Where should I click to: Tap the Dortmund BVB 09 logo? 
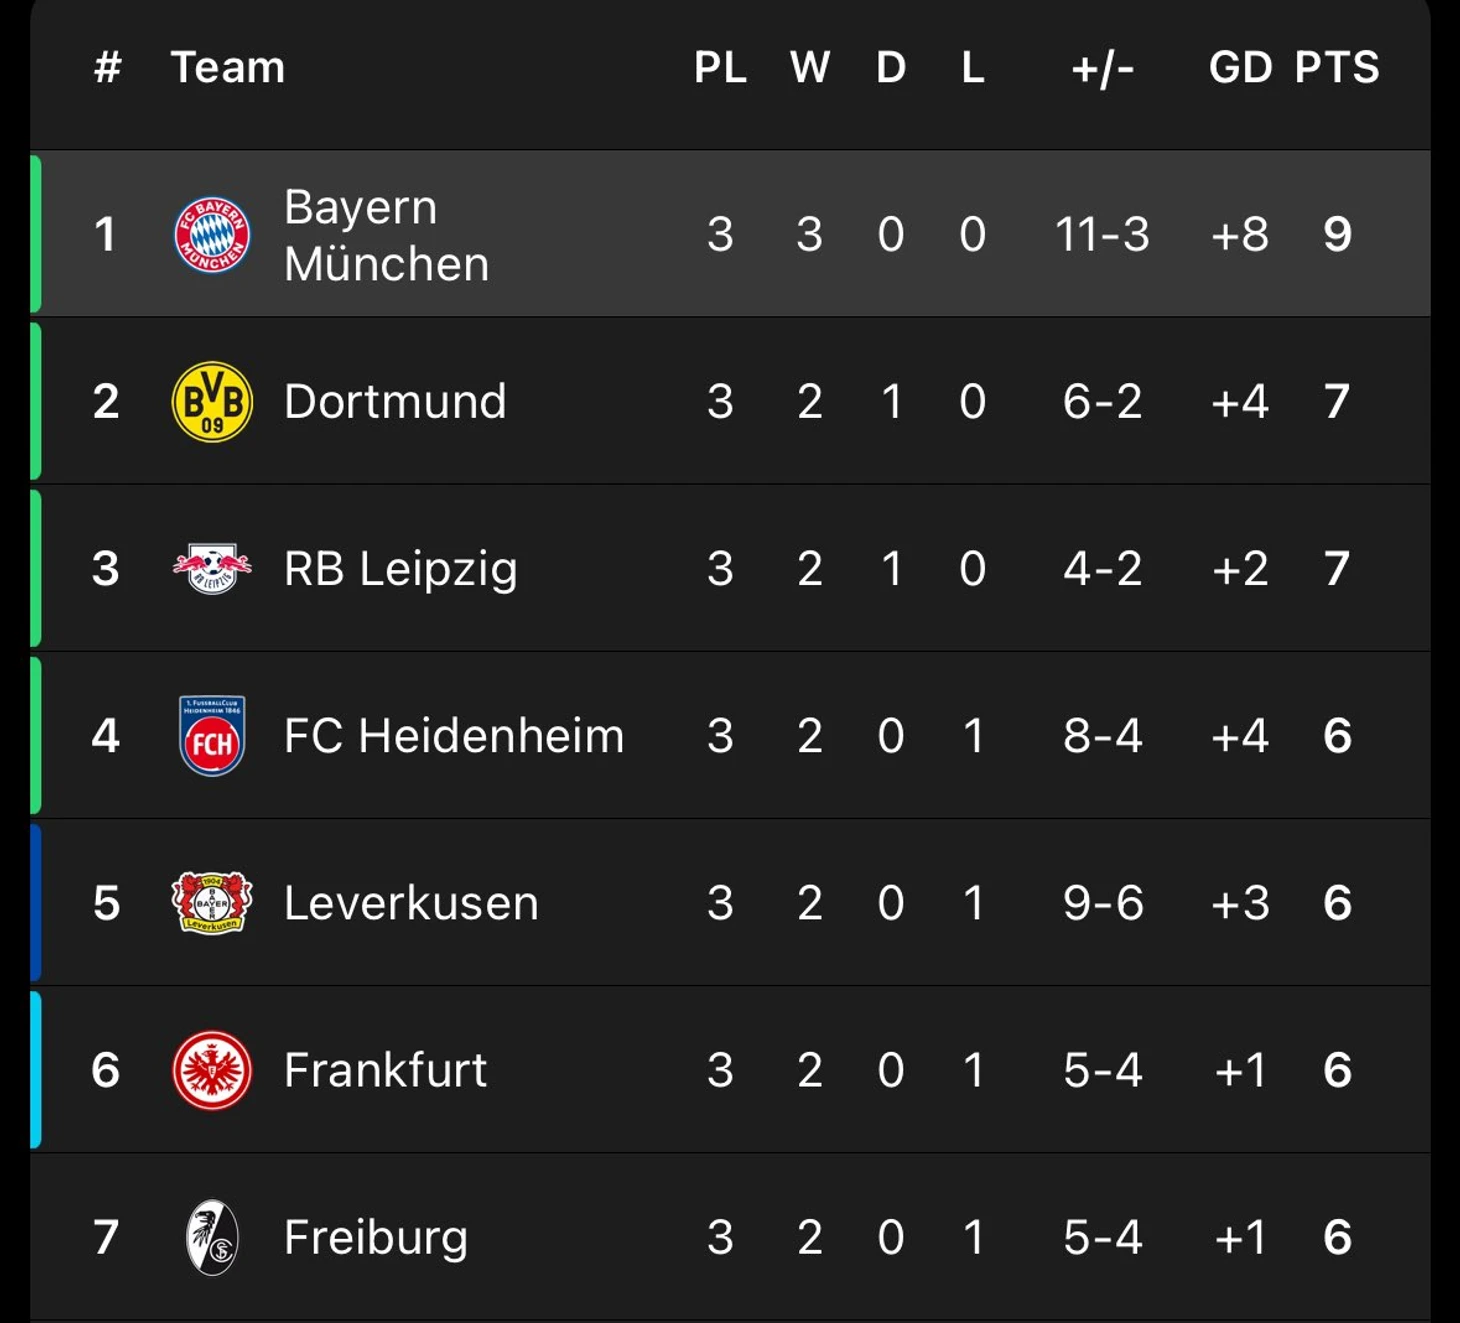click(212, 402)
